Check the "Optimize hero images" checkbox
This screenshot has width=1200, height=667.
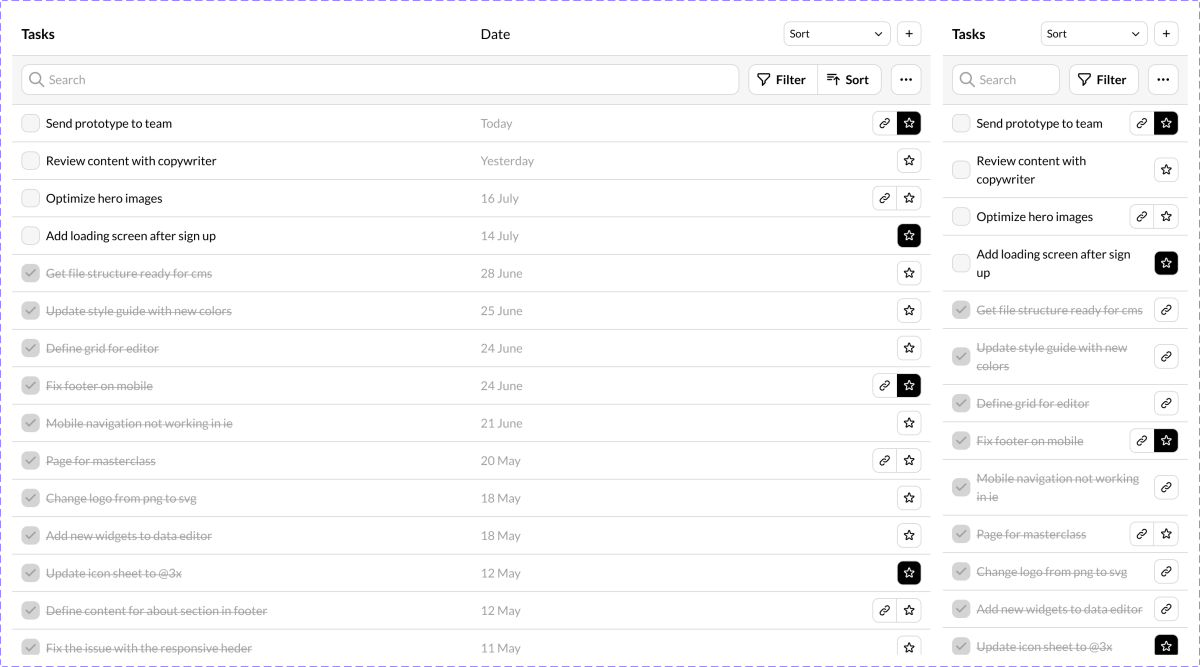coord(30,198)
